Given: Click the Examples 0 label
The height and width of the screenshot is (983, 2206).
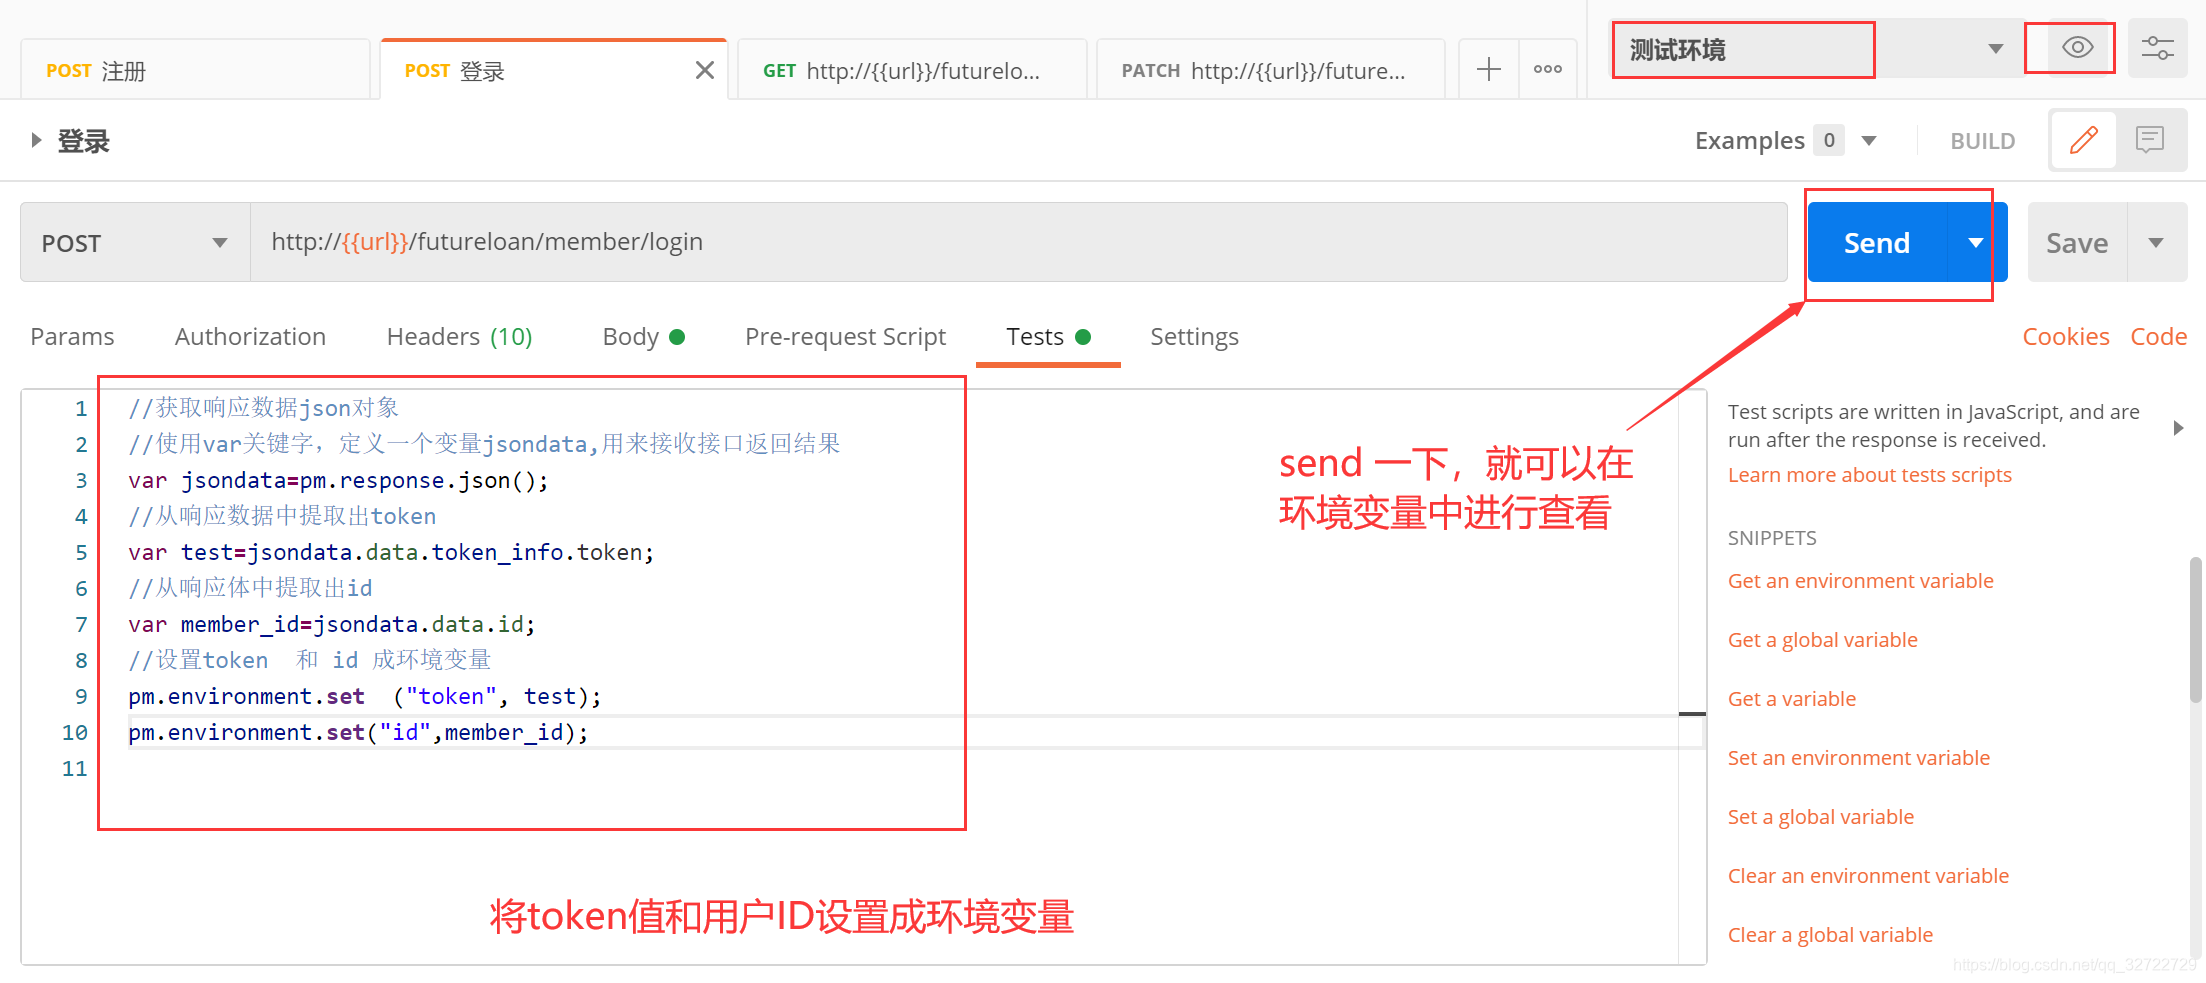Looking at the screenshot, I should [1768, 141].
